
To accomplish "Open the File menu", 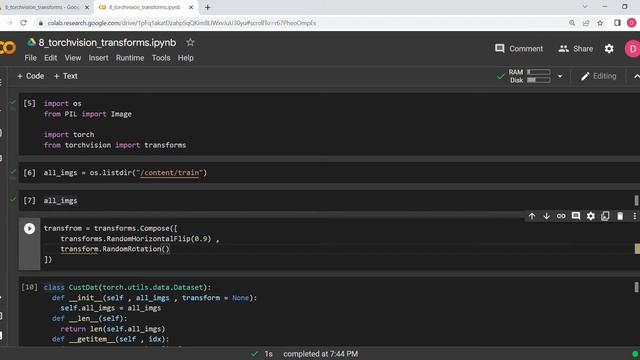I will [31, 58].
